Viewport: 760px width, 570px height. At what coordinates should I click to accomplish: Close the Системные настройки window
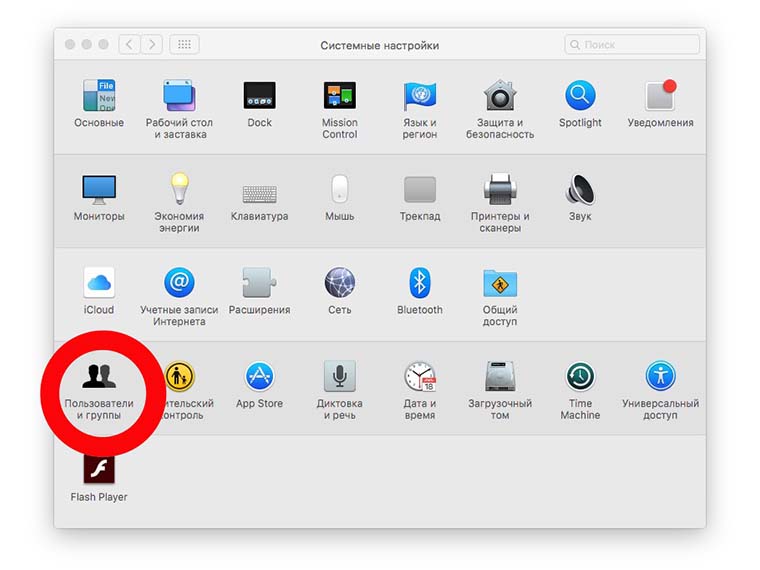[x=70, y=45]
